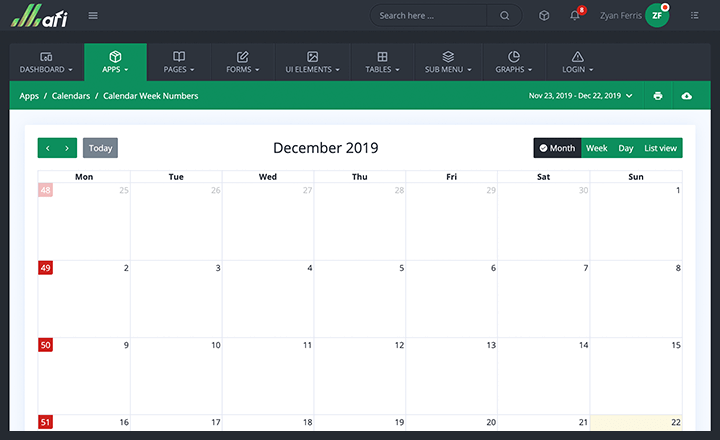Viewport: 720px width, 440px height.
Task: Go to Calendars breadcrumb link
Action: tap(71, 96)
